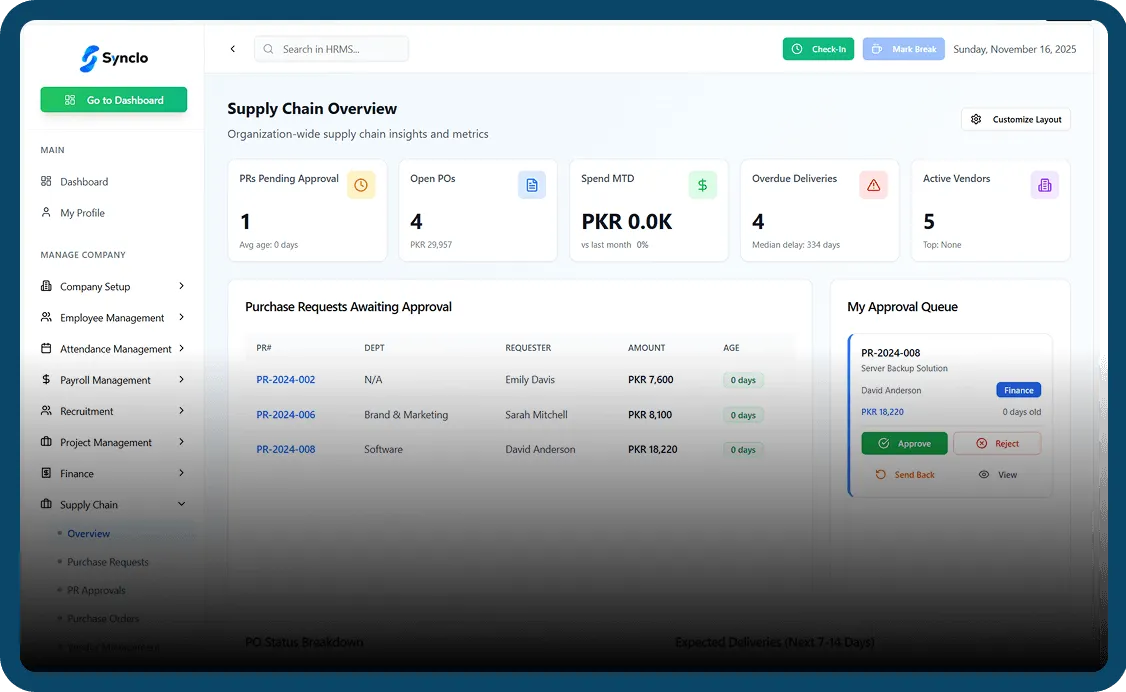Click the Search in HRMS field
This screenshot has width=1126, height=692.
tap(340, 49)
